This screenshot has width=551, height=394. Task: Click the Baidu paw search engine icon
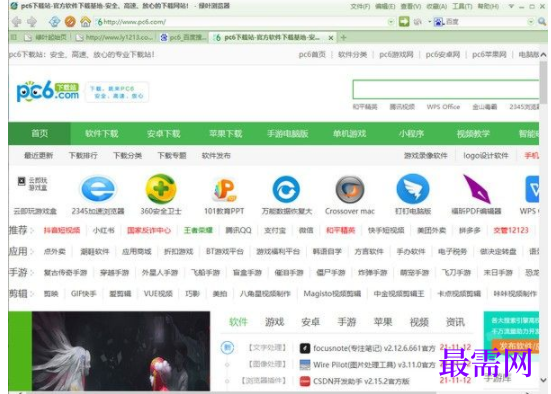439,22
